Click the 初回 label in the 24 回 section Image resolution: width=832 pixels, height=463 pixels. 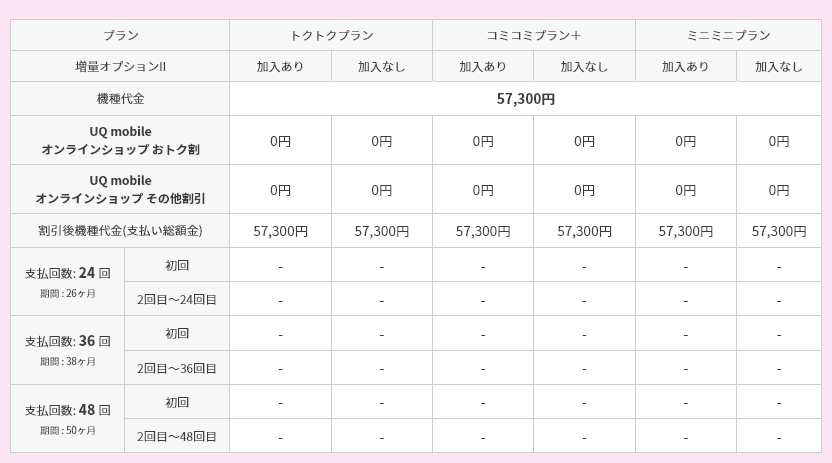coord(177,265)
